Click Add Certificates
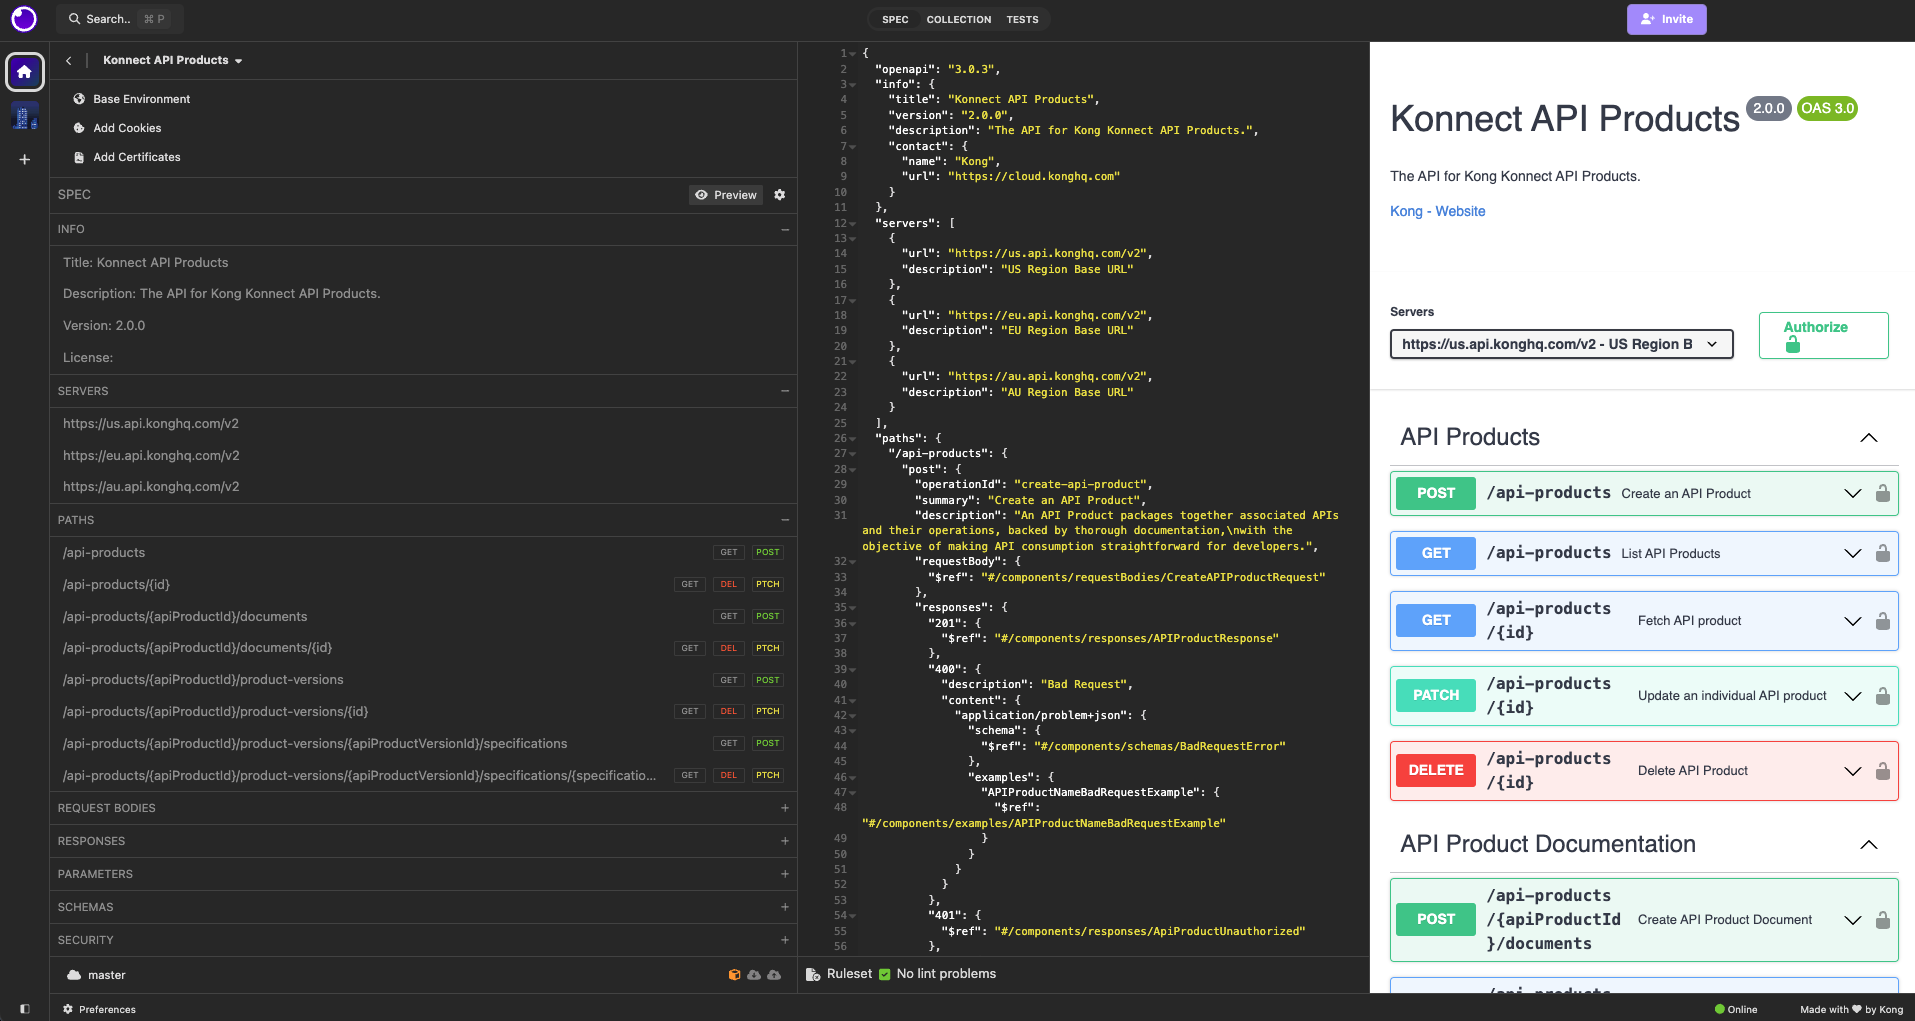Viewport: 1915px width, 1021px height. (x=127, y=157)
